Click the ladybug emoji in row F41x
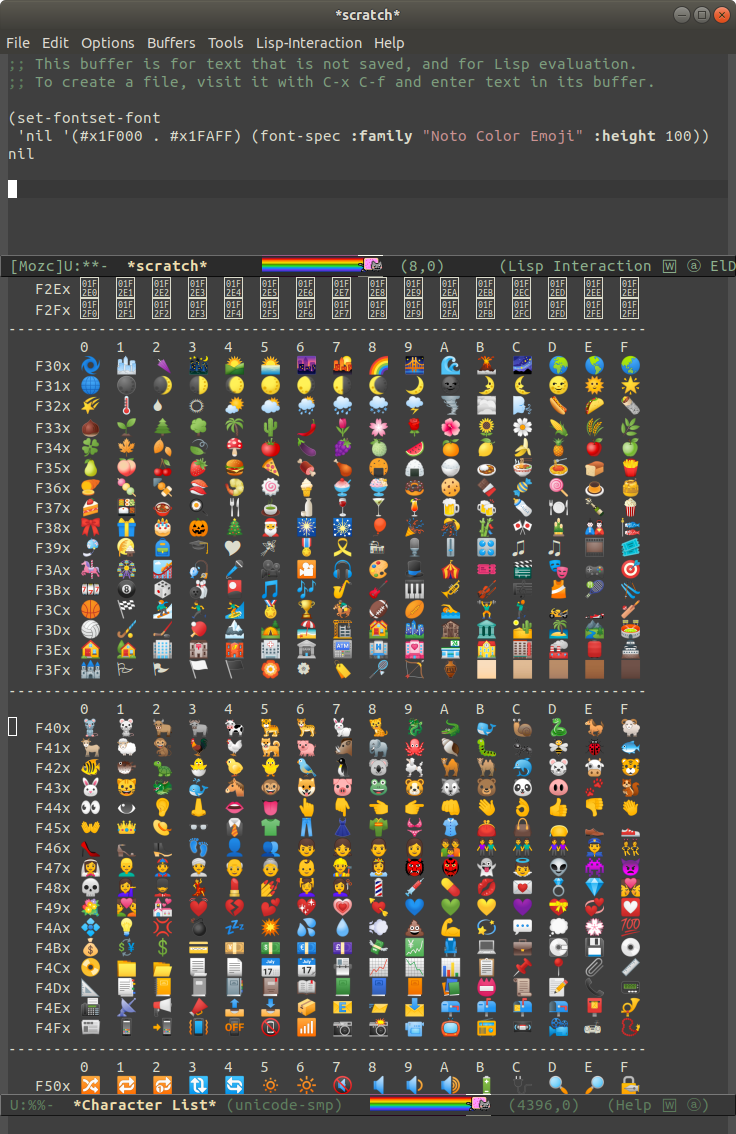 594,748
